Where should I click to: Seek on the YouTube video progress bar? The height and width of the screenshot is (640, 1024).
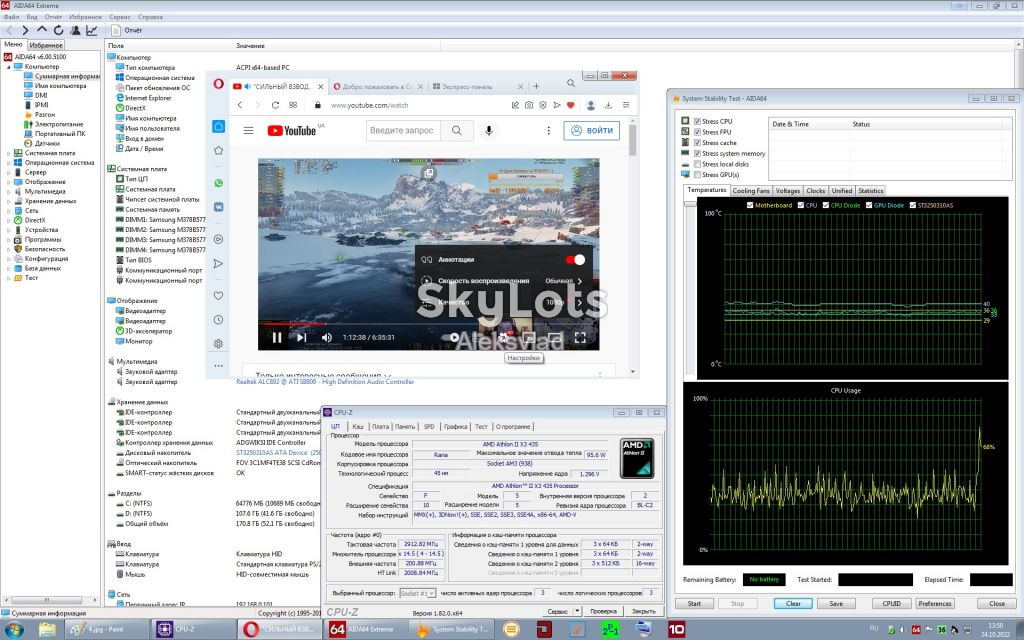point(428,323)
